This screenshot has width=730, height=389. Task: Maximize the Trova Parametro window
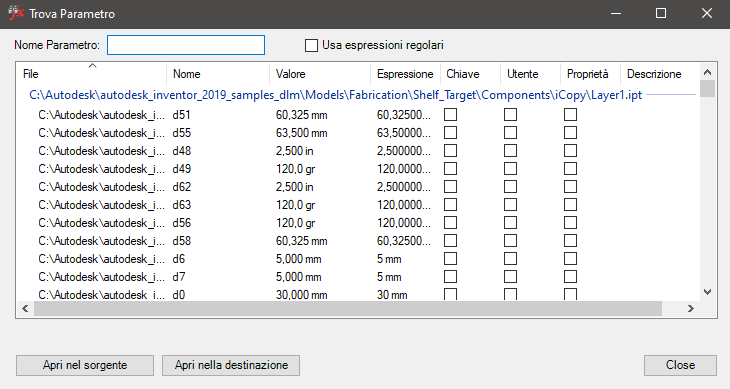pyautogui.click(x=661, y=13)
